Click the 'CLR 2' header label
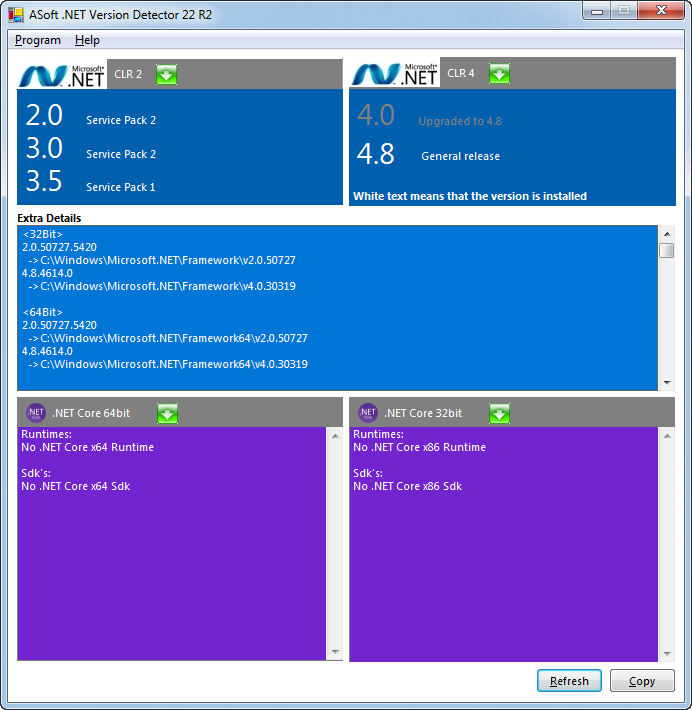The image size is (692, 710). click(128, 74)
